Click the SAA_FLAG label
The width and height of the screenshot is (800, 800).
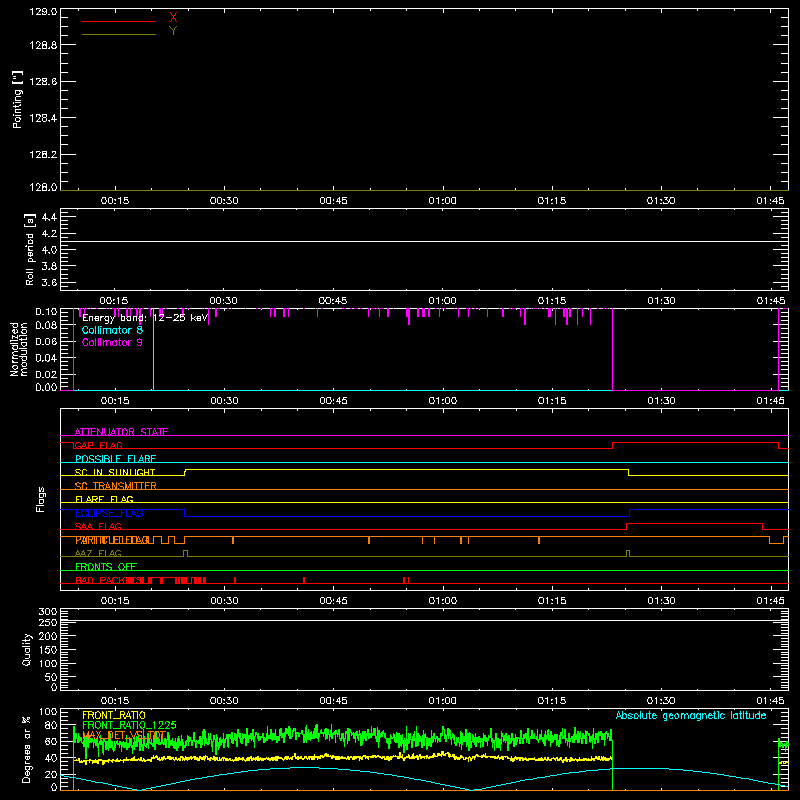tap(98, 527)
